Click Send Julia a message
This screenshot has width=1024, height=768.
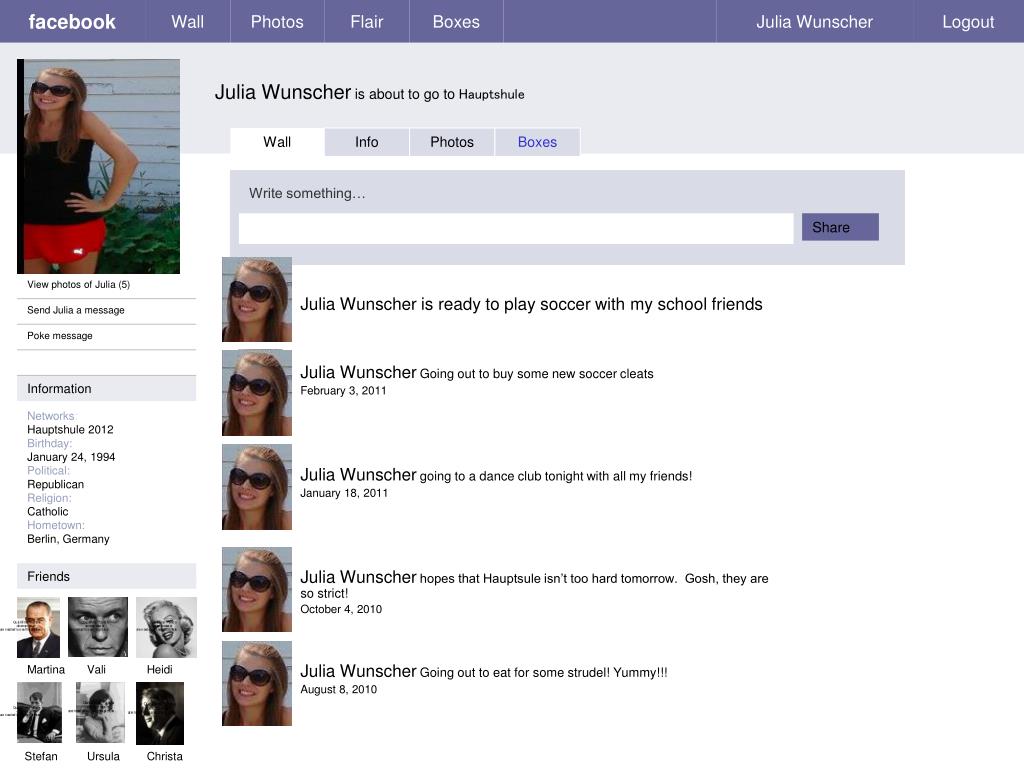76,310
